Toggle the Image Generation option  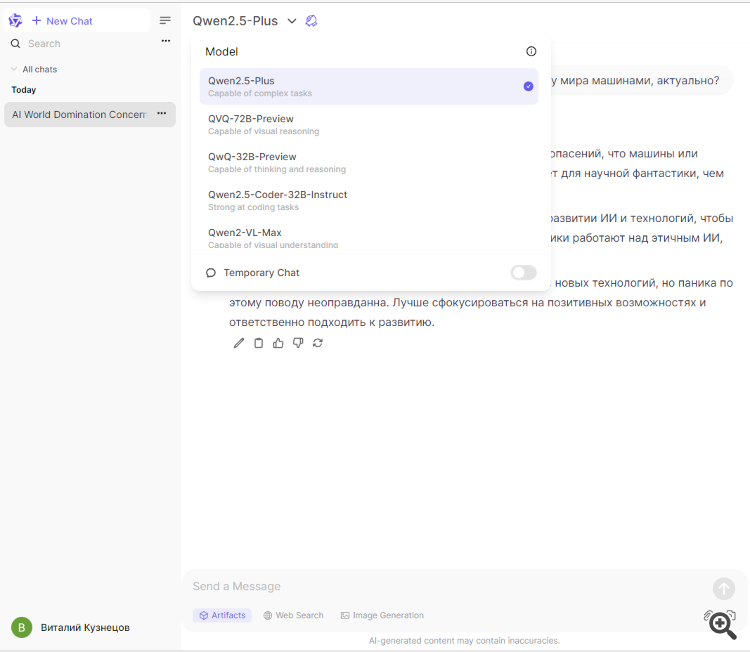point(382,615)
